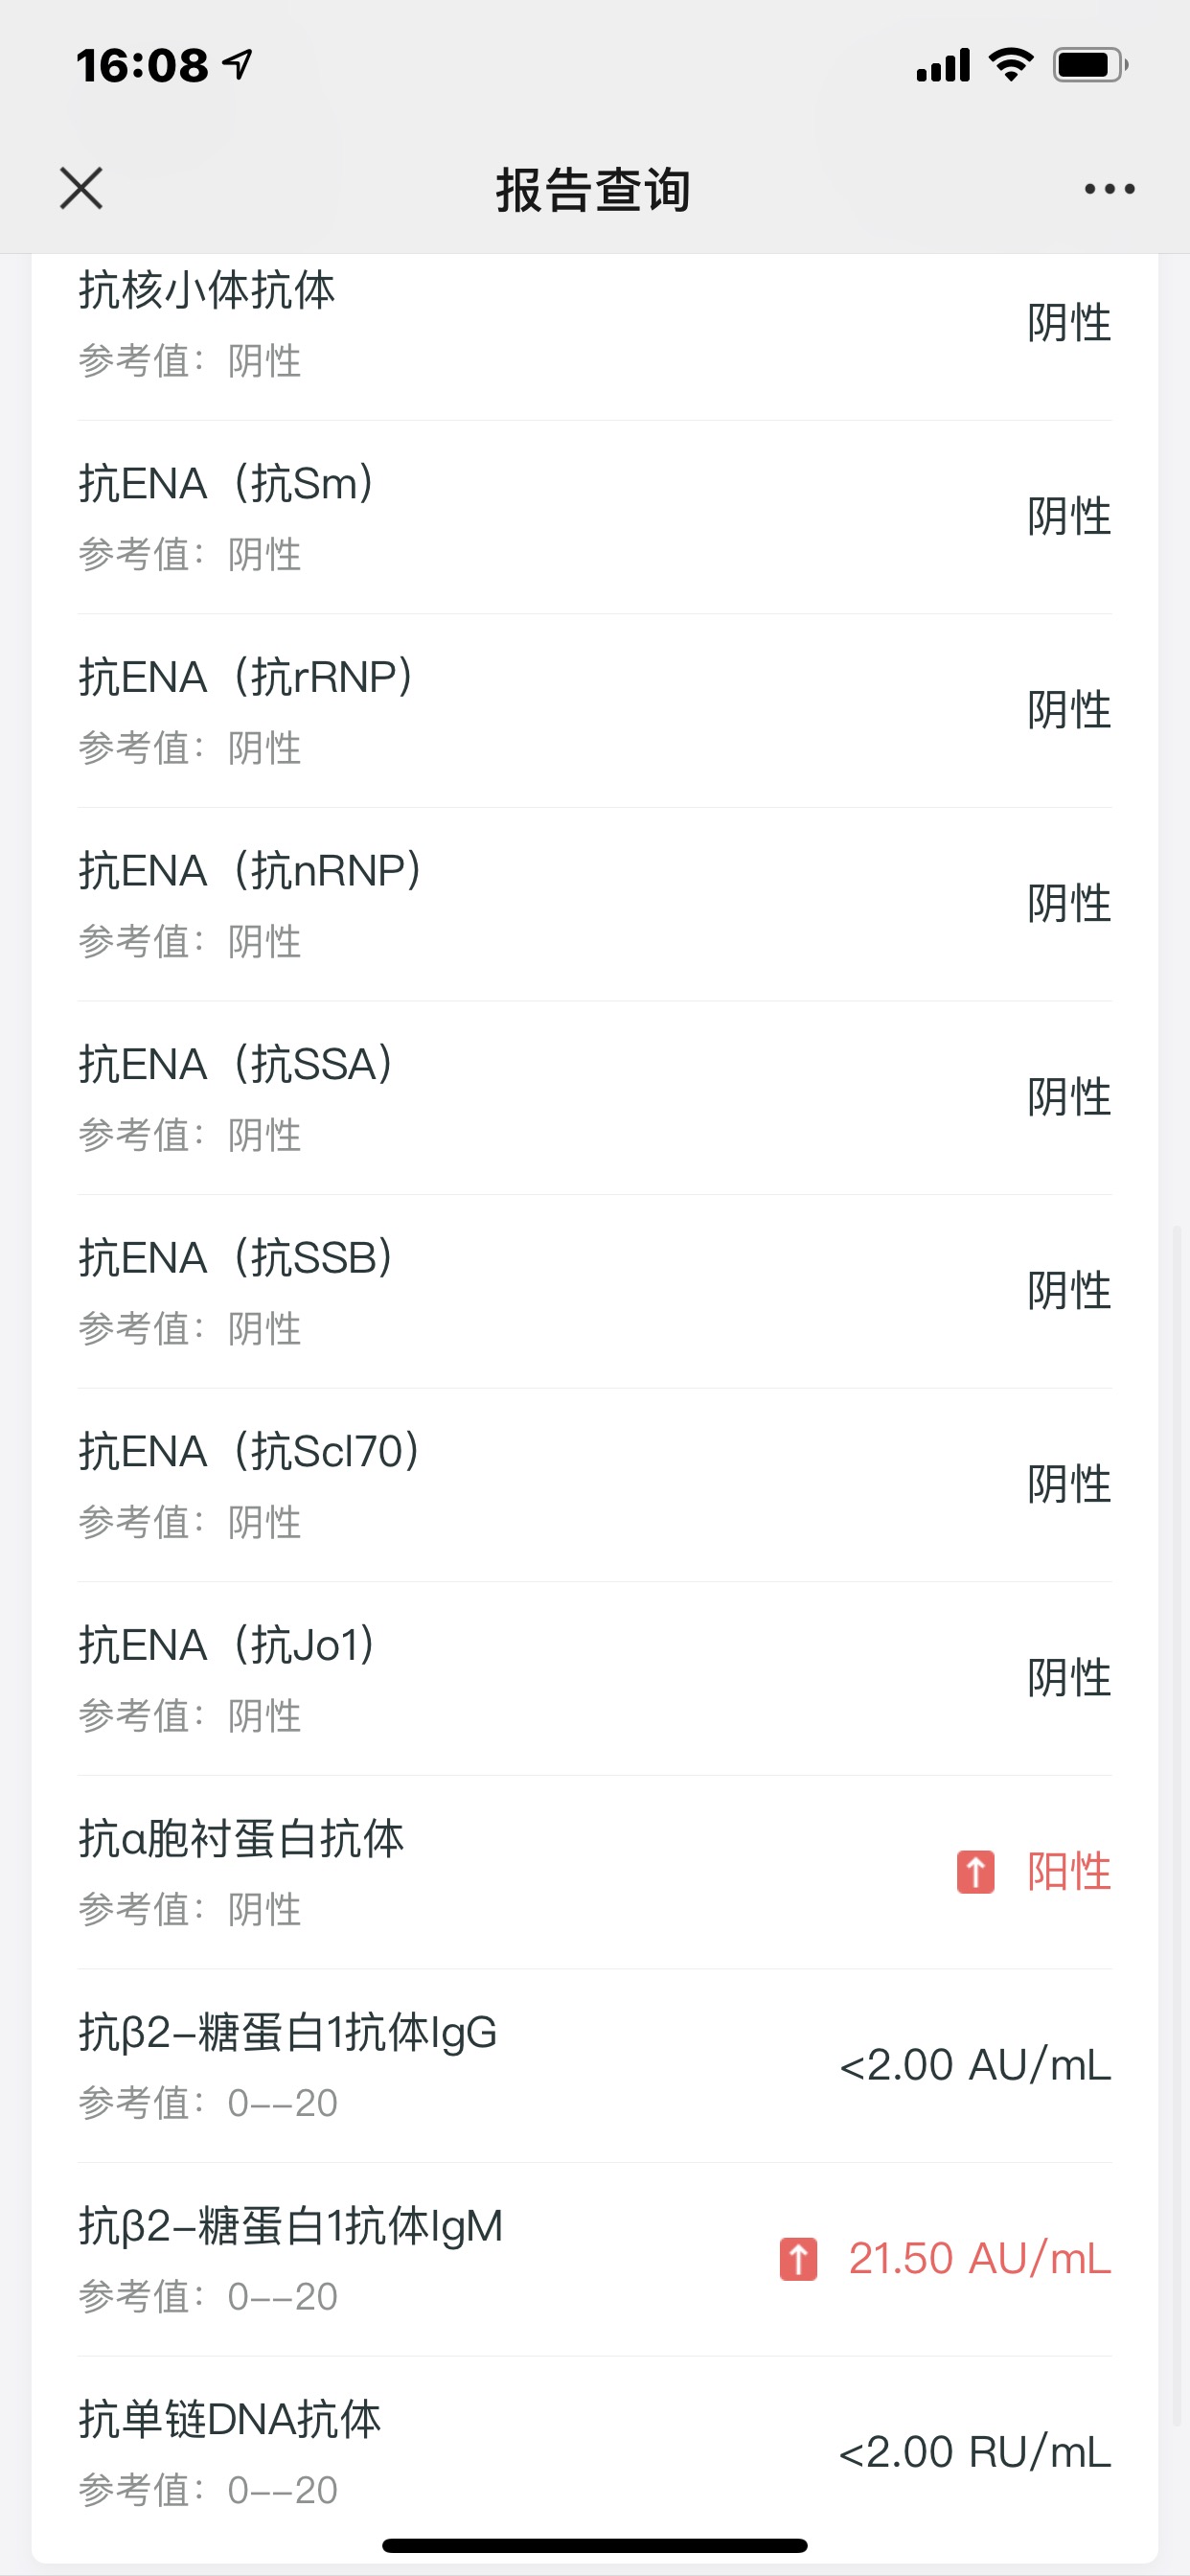The height and width of the screenshot is (2576, 1190).
Task: Open the 抗ENA（抗rRNP） entry
Action: tap(594, 710)
